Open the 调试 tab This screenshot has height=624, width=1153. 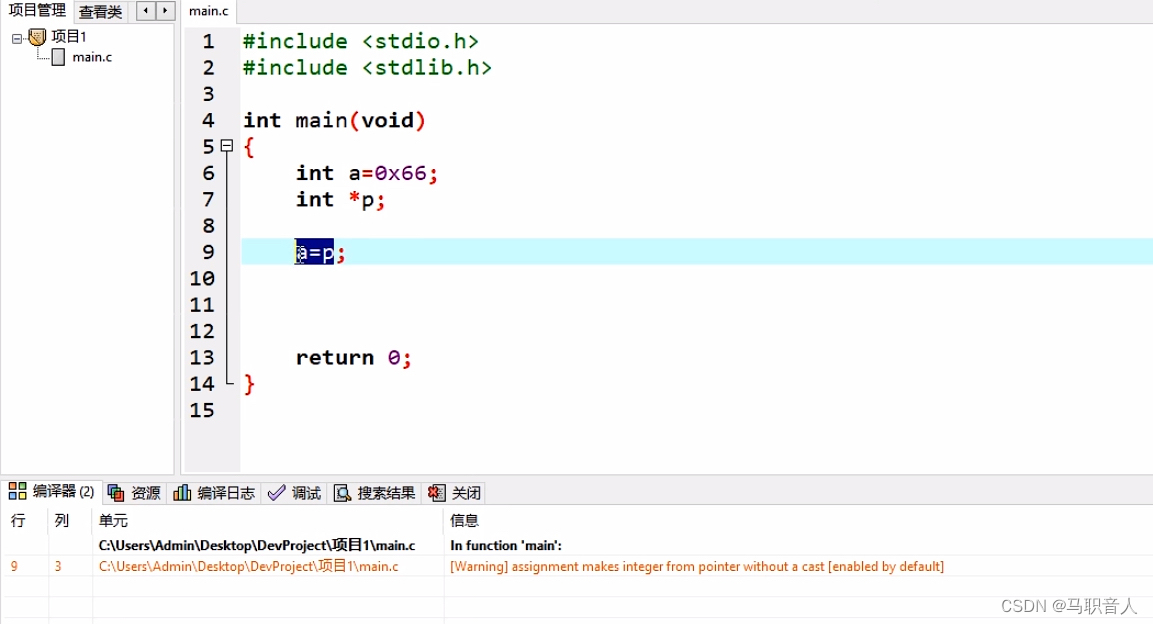click(x=294, y=492)
